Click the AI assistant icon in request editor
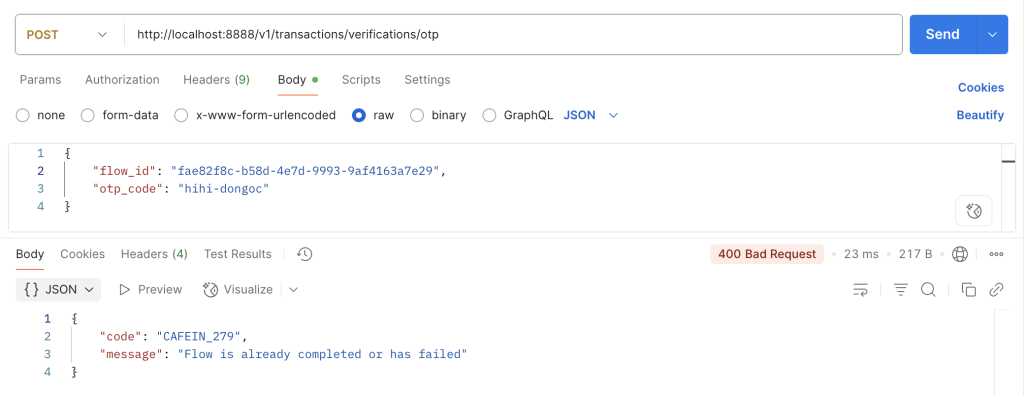The height and width of the screenshot is (396, 1024). click(973, 211)
